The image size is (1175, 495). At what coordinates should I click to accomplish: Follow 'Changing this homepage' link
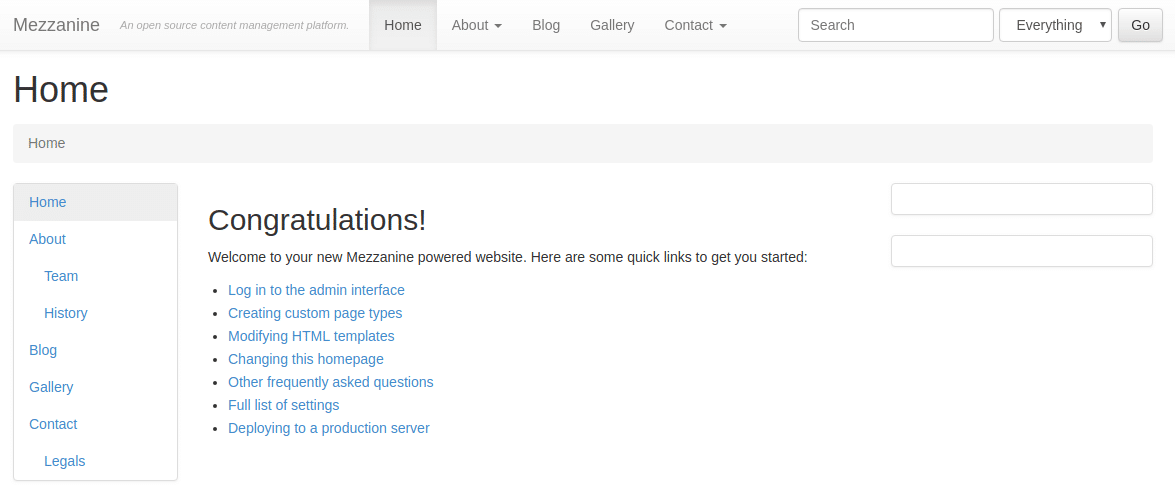pyautogui.click(x=306, y=359)
